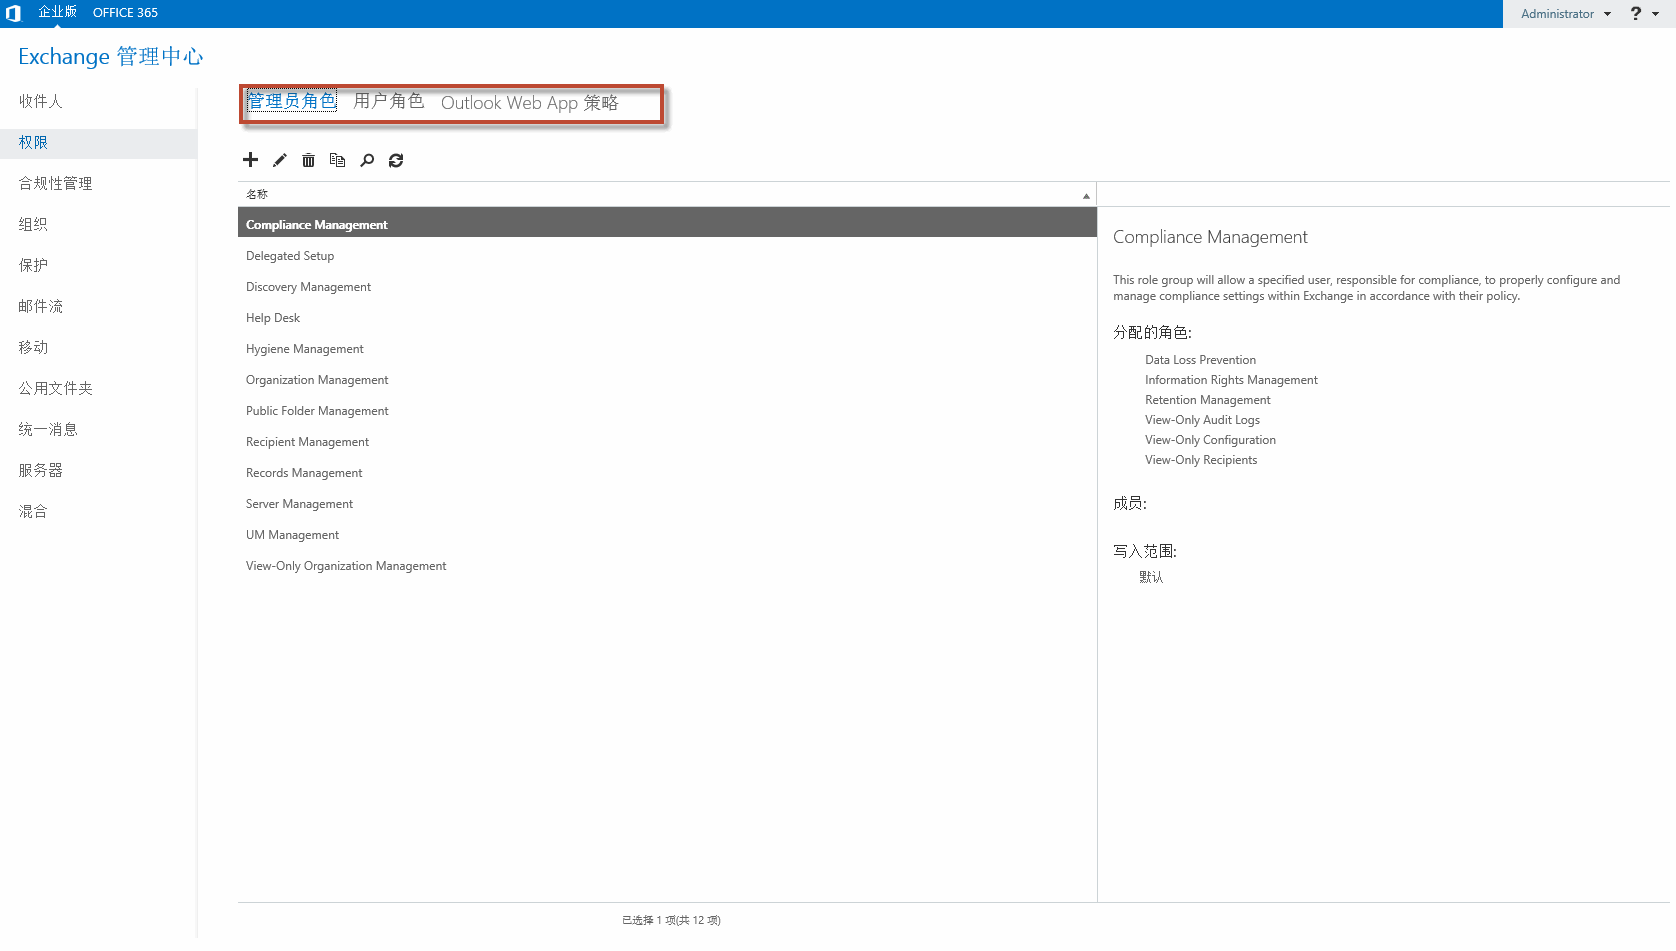Open OFFICE 365 in top bar
Screen dimensions: 1676x951
pos(125,13)
